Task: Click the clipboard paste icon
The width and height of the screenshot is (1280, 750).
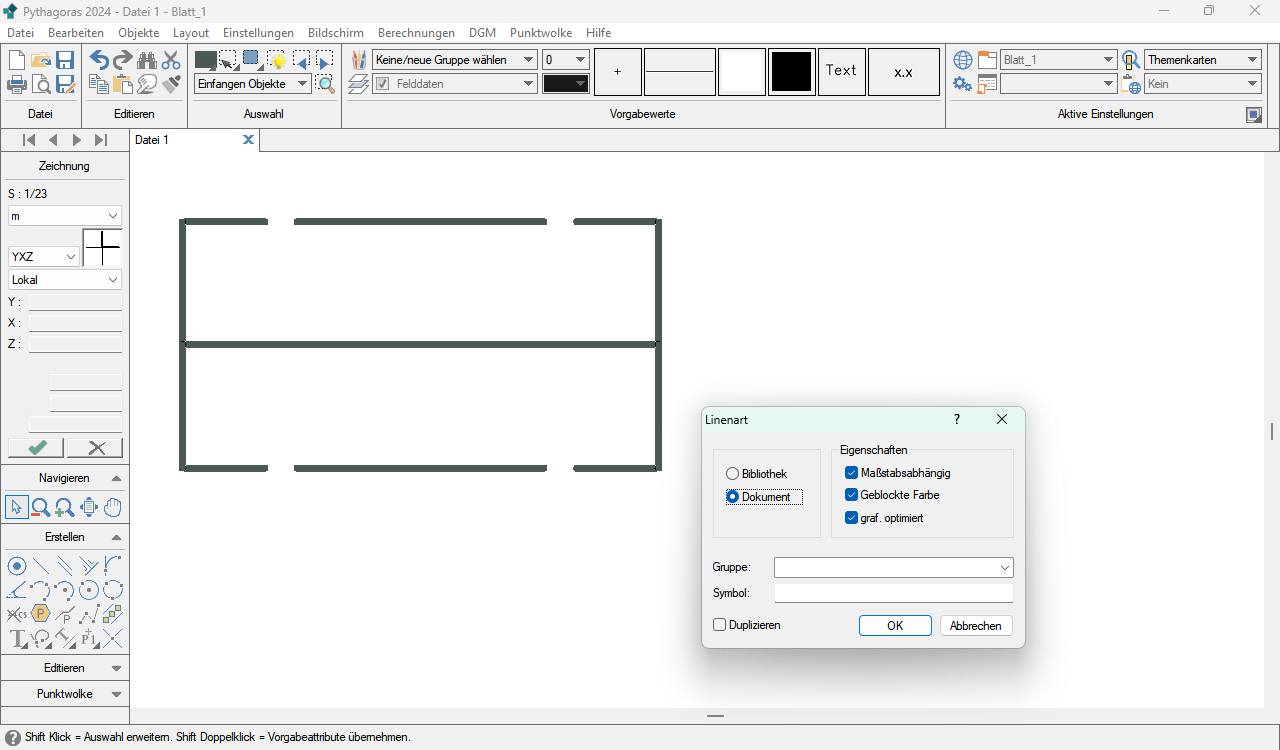Action: pyautogui.click(x=123, y=84)
